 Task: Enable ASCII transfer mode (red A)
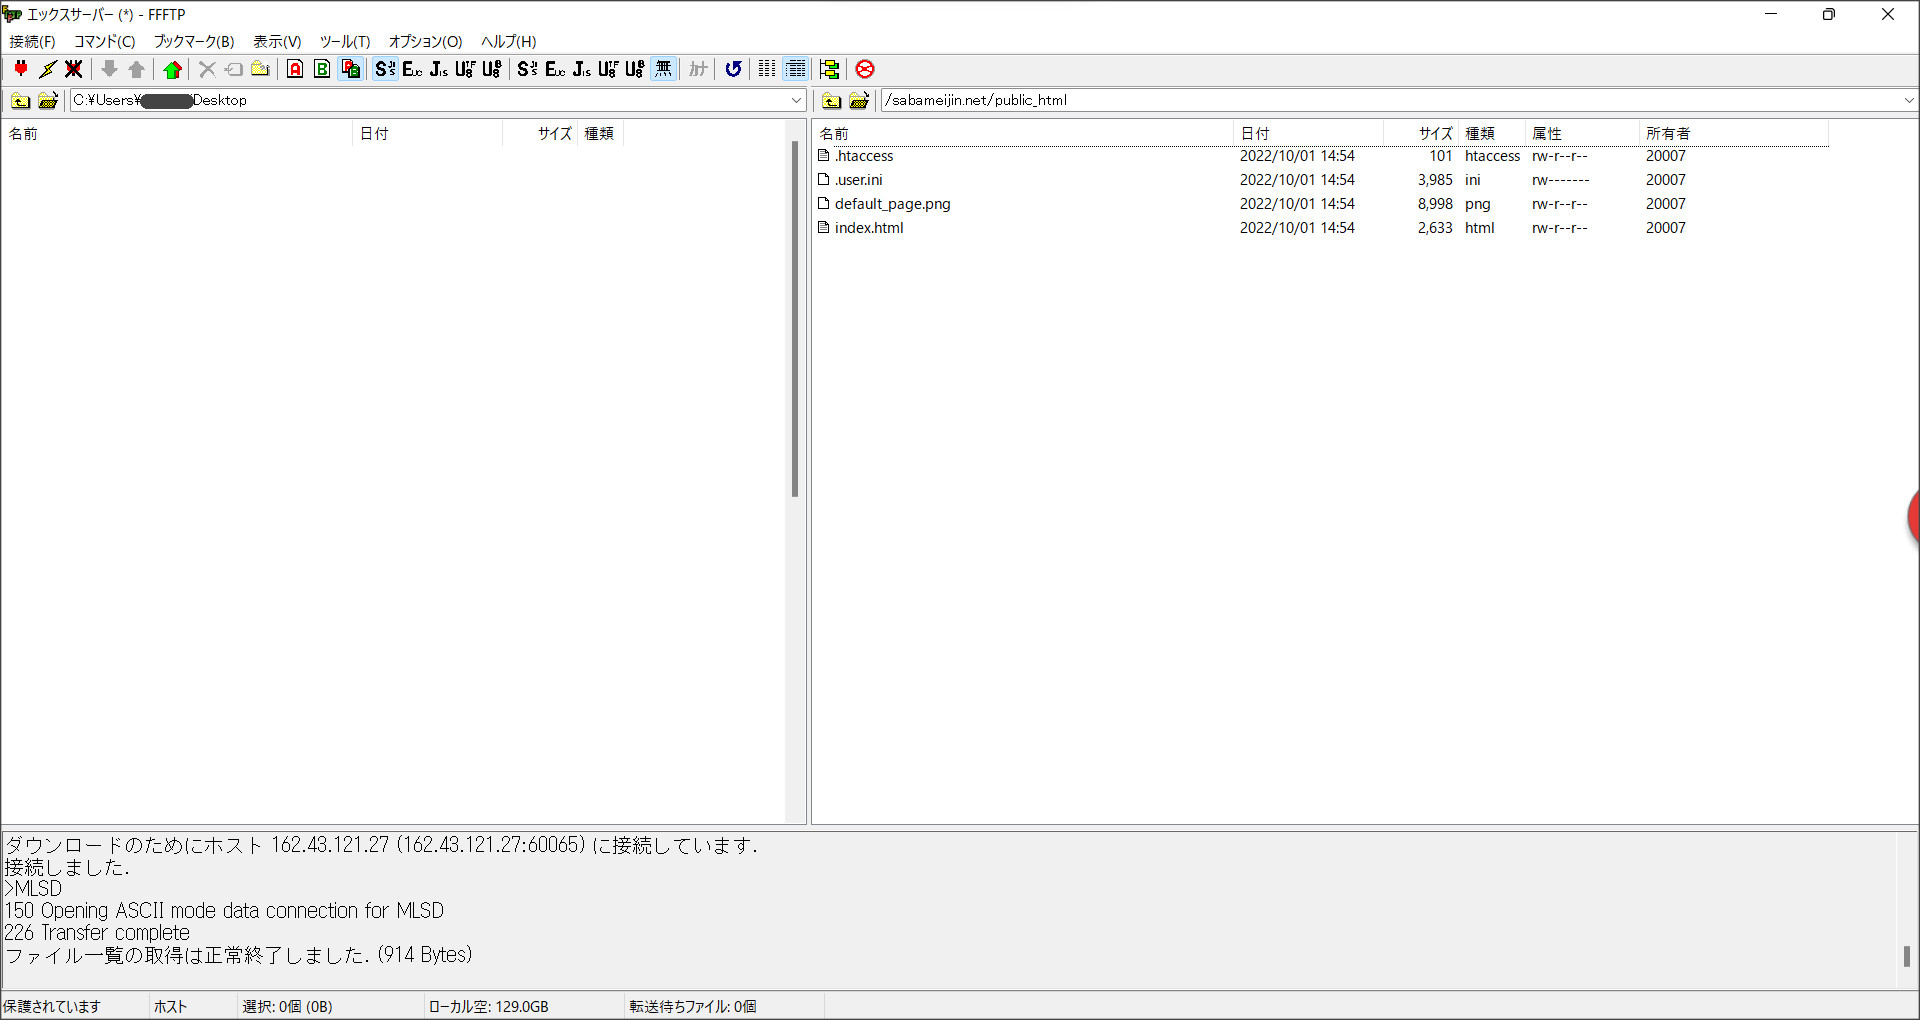click(295, 69)
